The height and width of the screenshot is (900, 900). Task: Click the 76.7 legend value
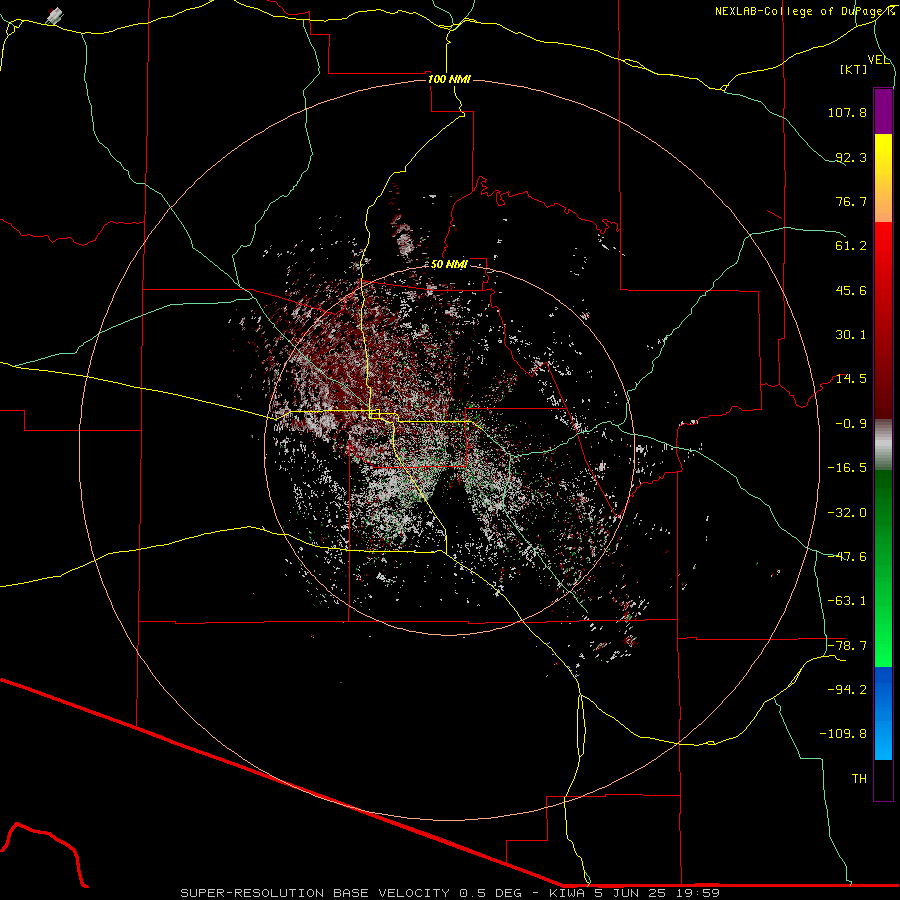(x=851, y=201)
